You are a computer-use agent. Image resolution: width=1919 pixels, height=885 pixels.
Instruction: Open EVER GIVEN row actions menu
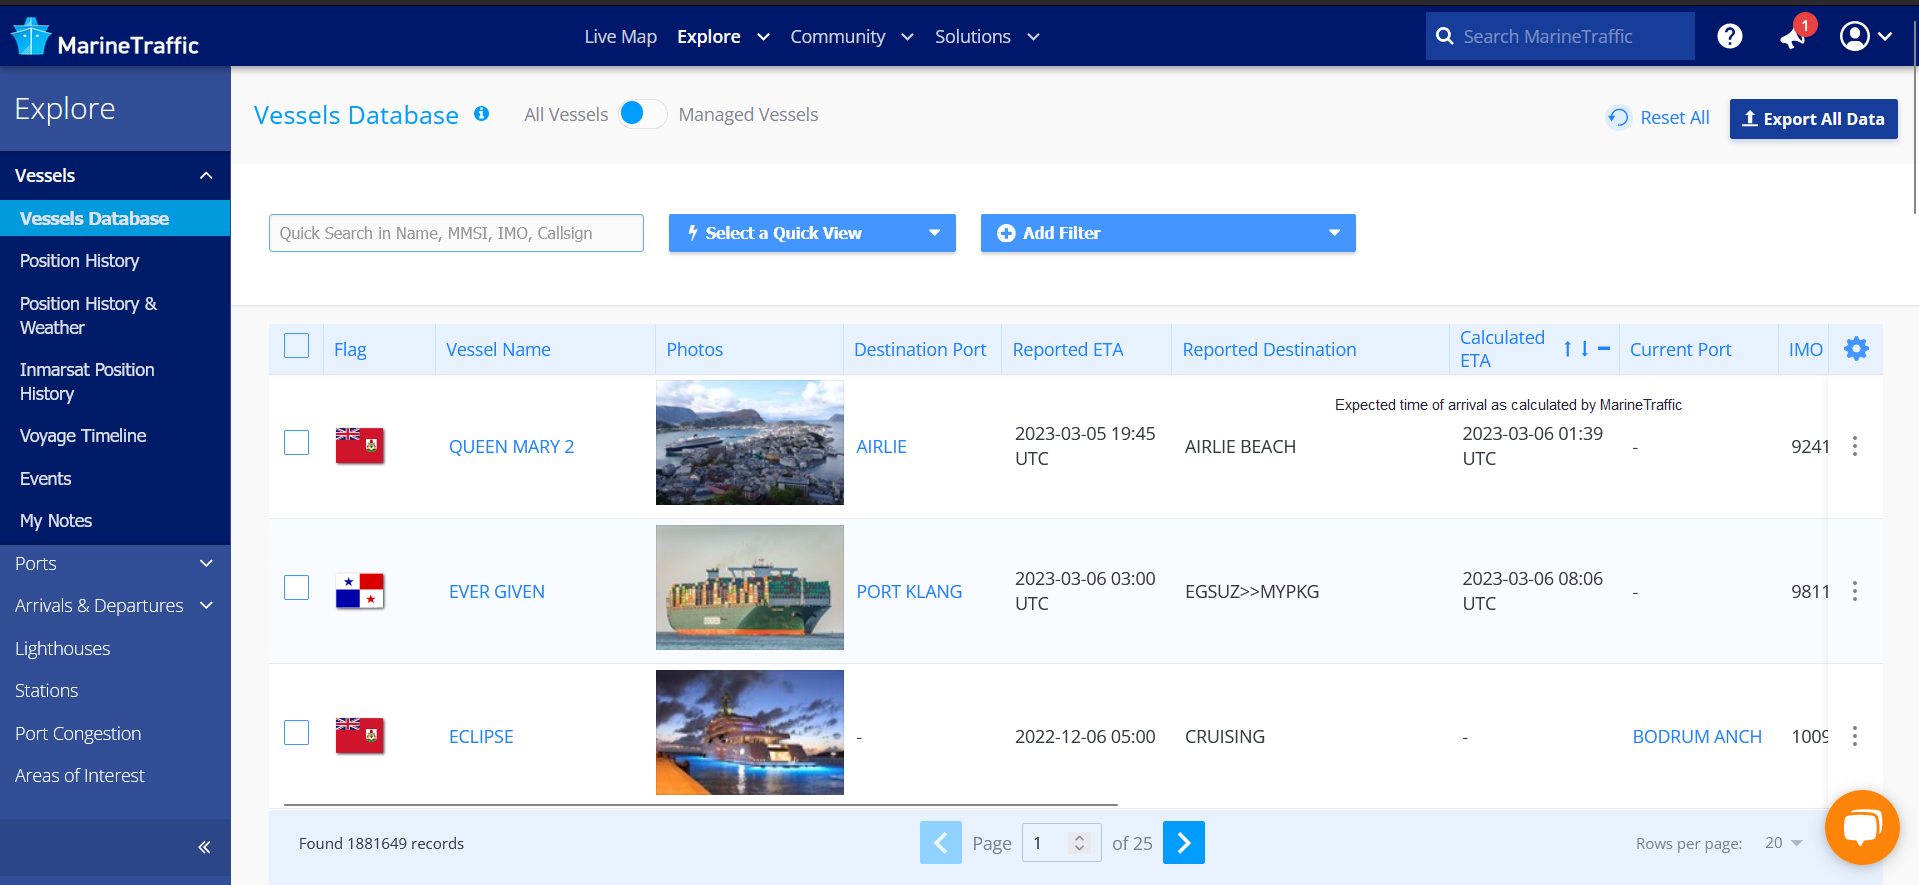[x=1855, y=591]
